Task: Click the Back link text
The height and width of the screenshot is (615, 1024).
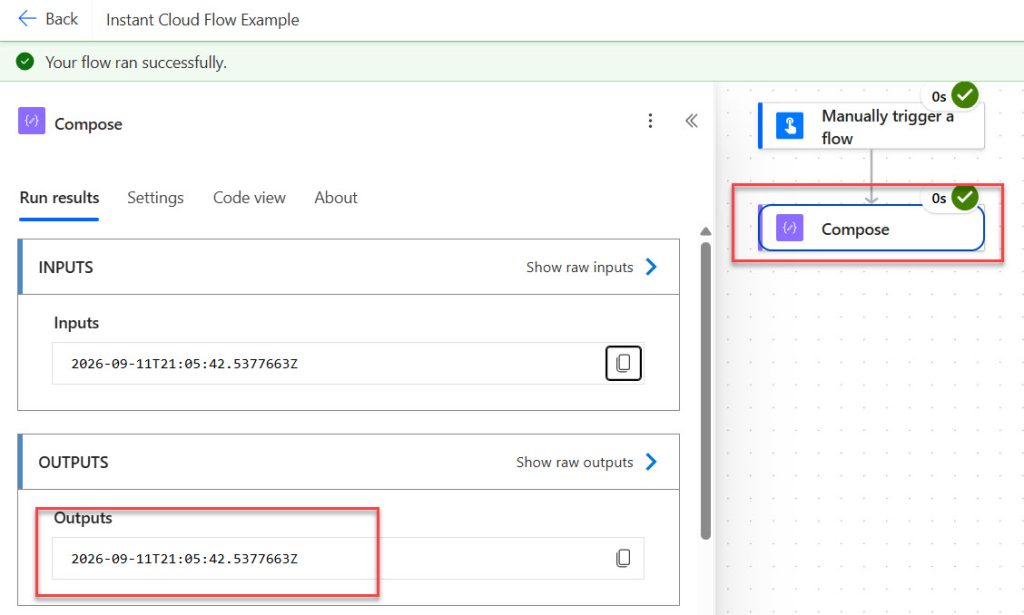Action: (x=61, y=19)
